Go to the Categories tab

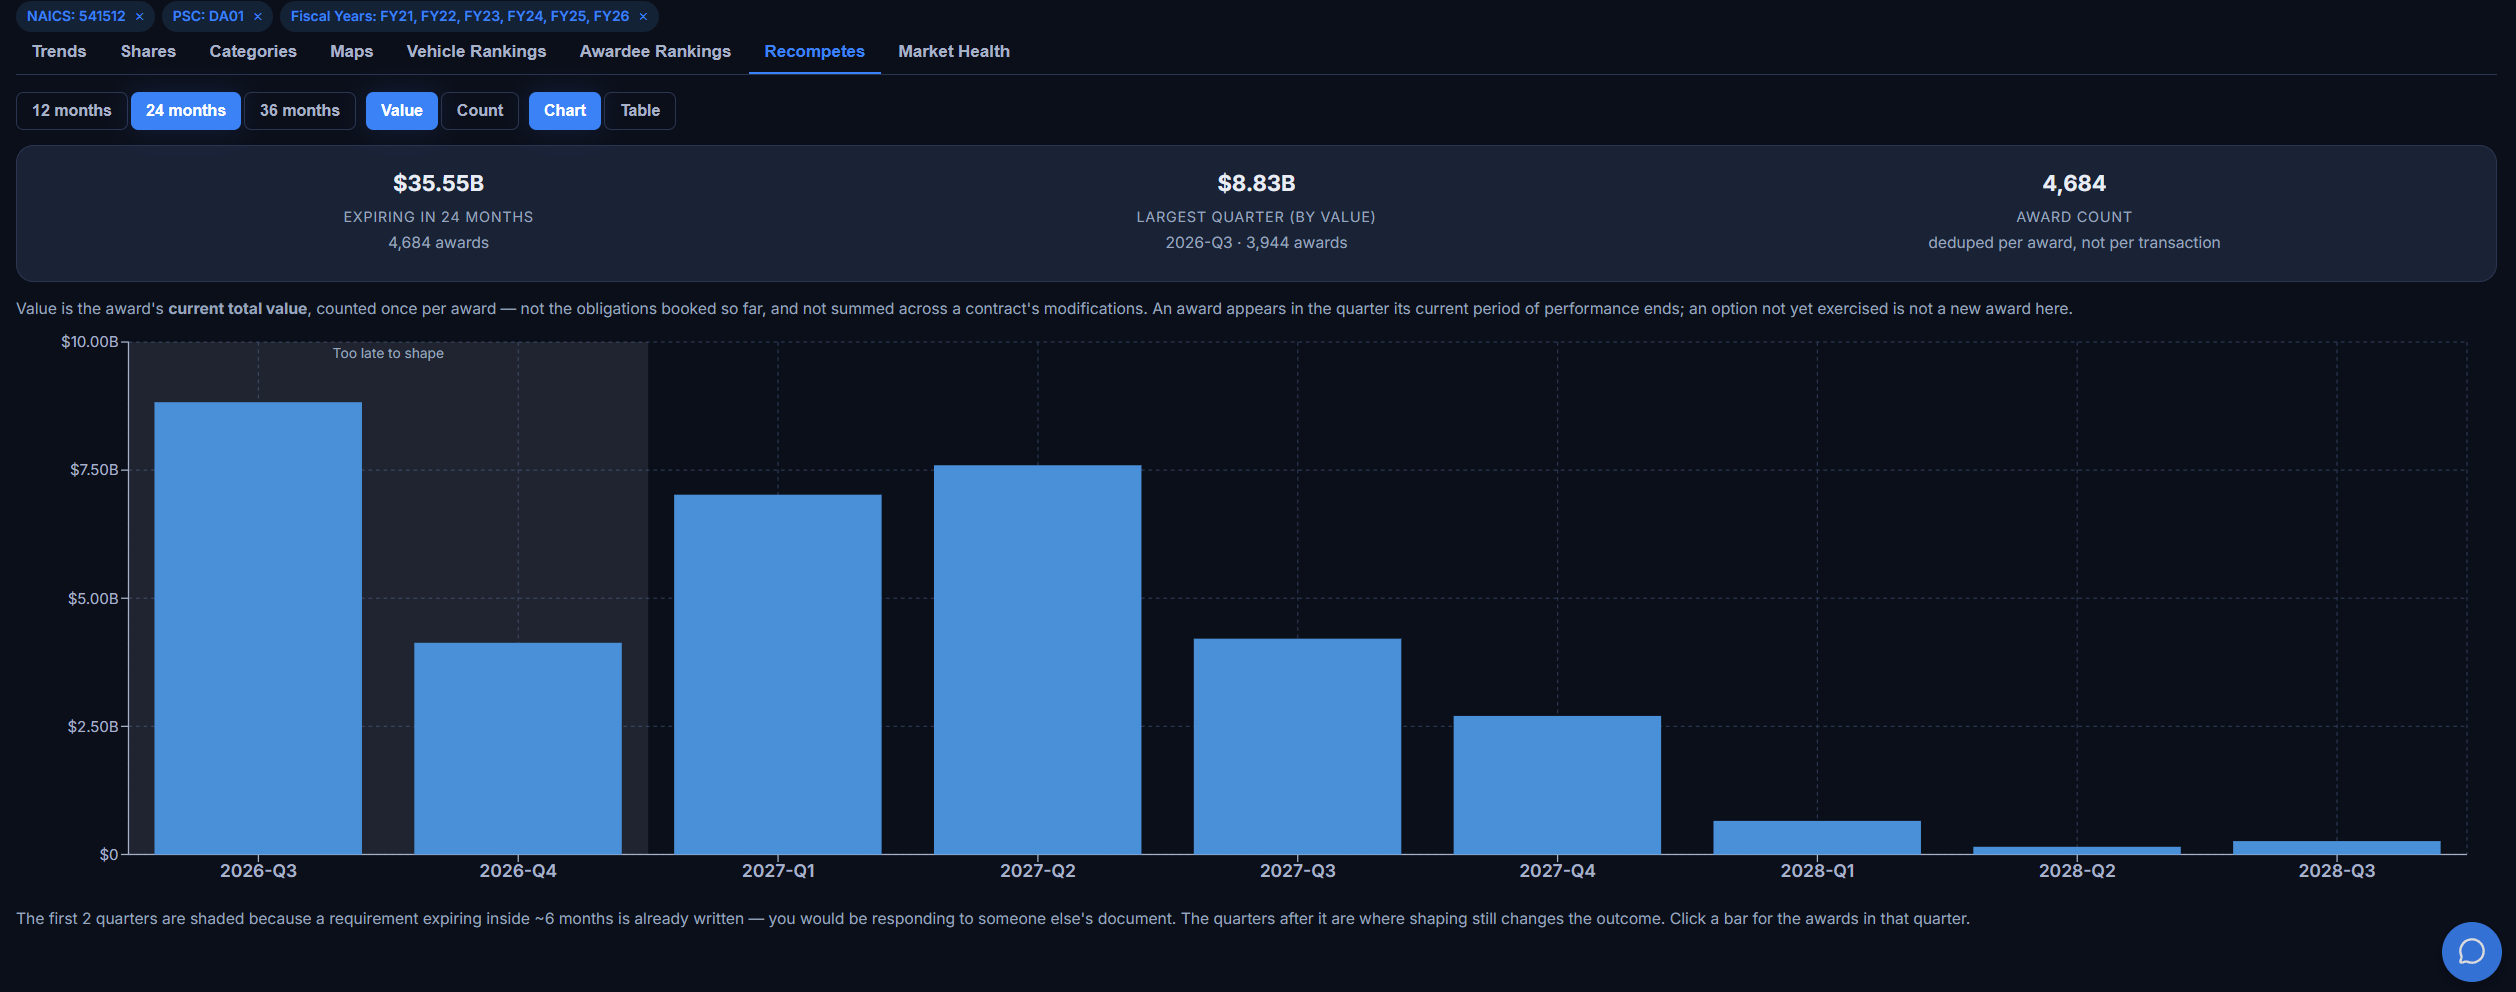(x=253, y=51)
